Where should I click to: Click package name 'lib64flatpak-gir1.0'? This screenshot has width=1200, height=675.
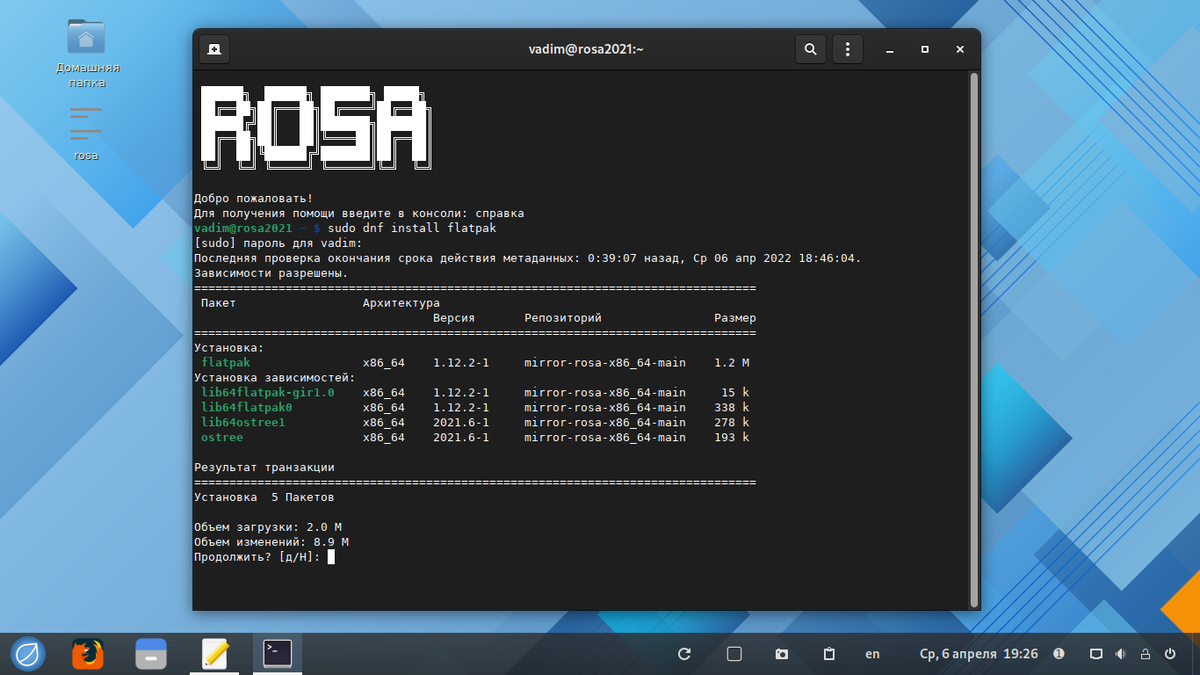tap(268, 392)
